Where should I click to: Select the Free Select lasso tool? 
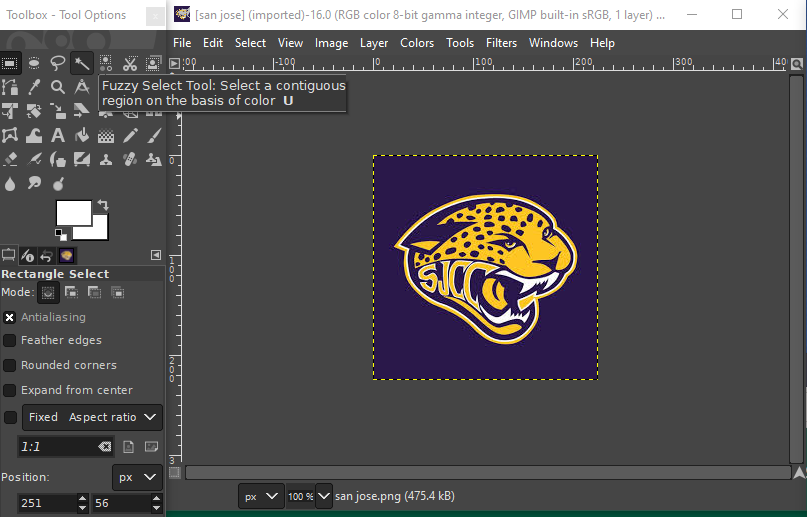pyautogui.click(x=58, y=63)
